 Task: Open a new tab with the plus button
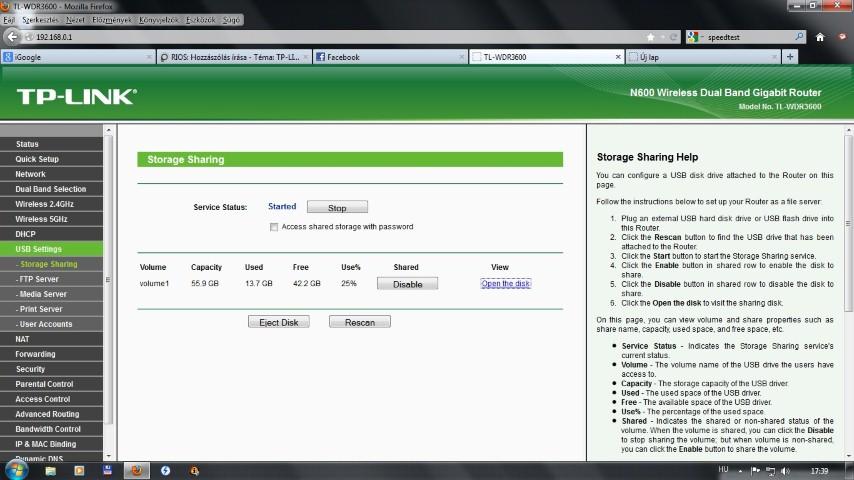pyautogui.click(x=790, y=57)
